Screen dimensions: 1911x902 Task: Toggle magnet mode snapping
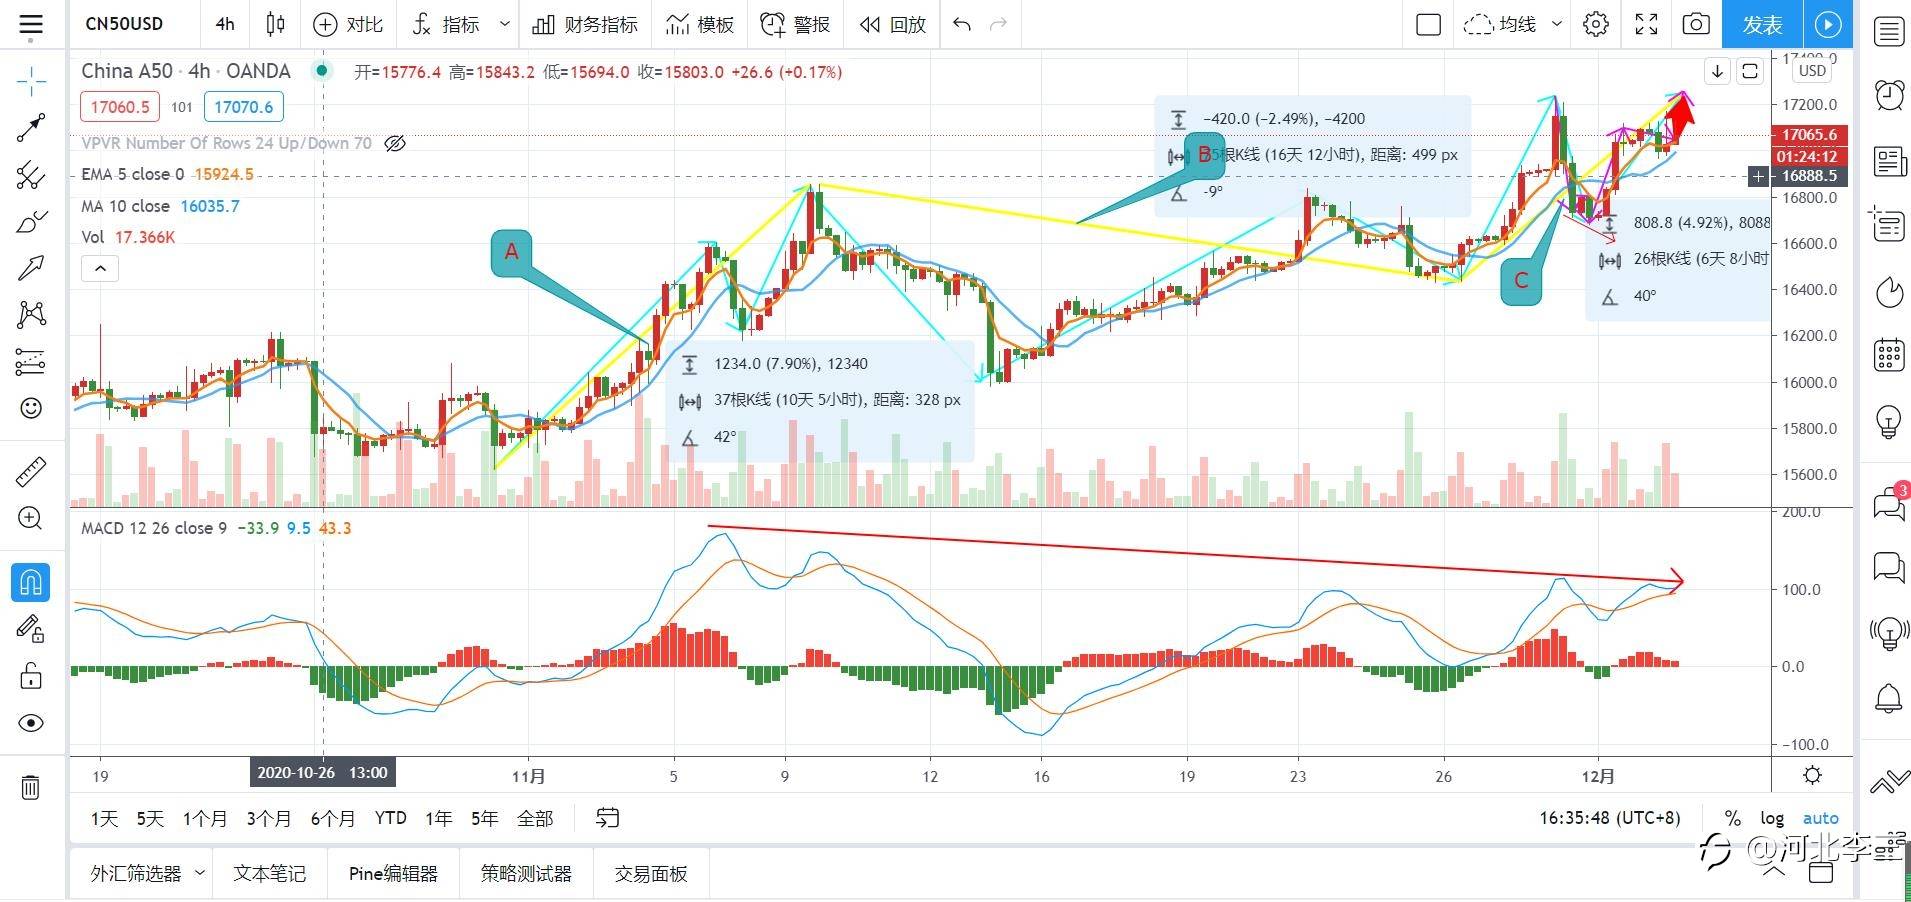click(x=31, y=582)
